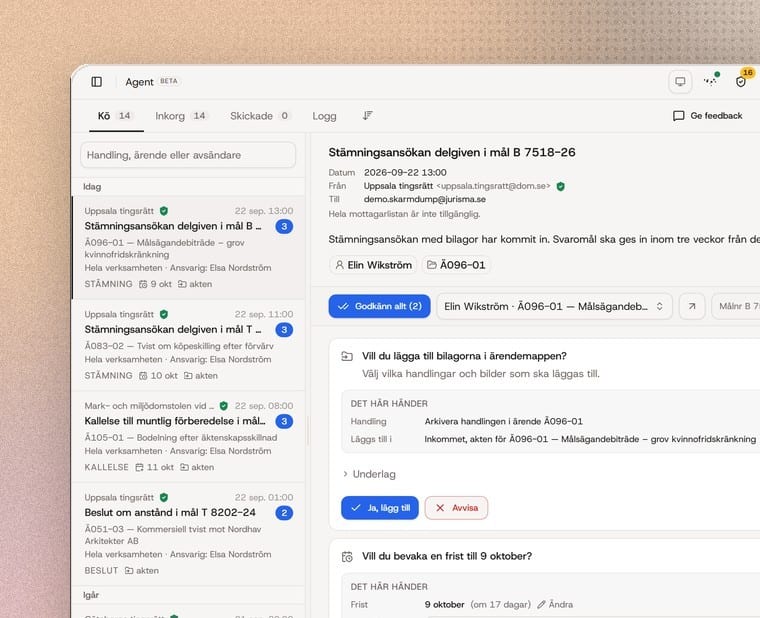
Task: Open the Skickade tab
Action: click(x=260, y=116)
